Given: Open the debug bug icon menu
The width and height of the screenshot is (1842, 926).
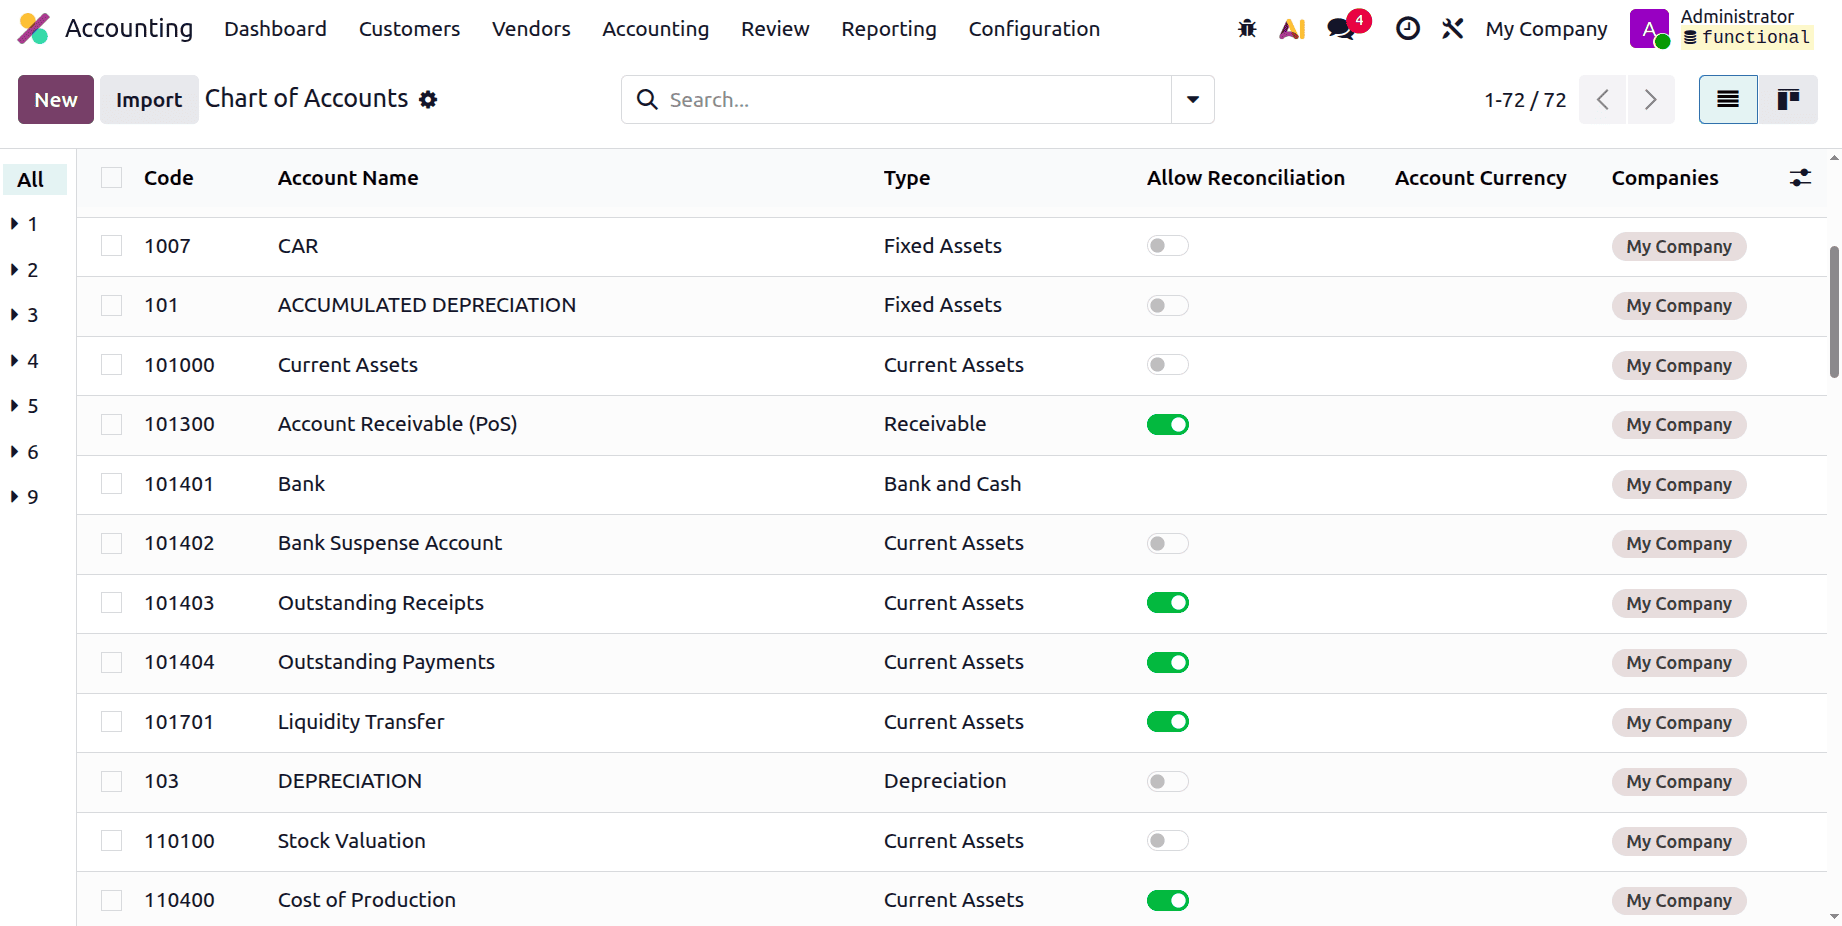Looking at the screenshot, I should click(x=1247, y=29).
